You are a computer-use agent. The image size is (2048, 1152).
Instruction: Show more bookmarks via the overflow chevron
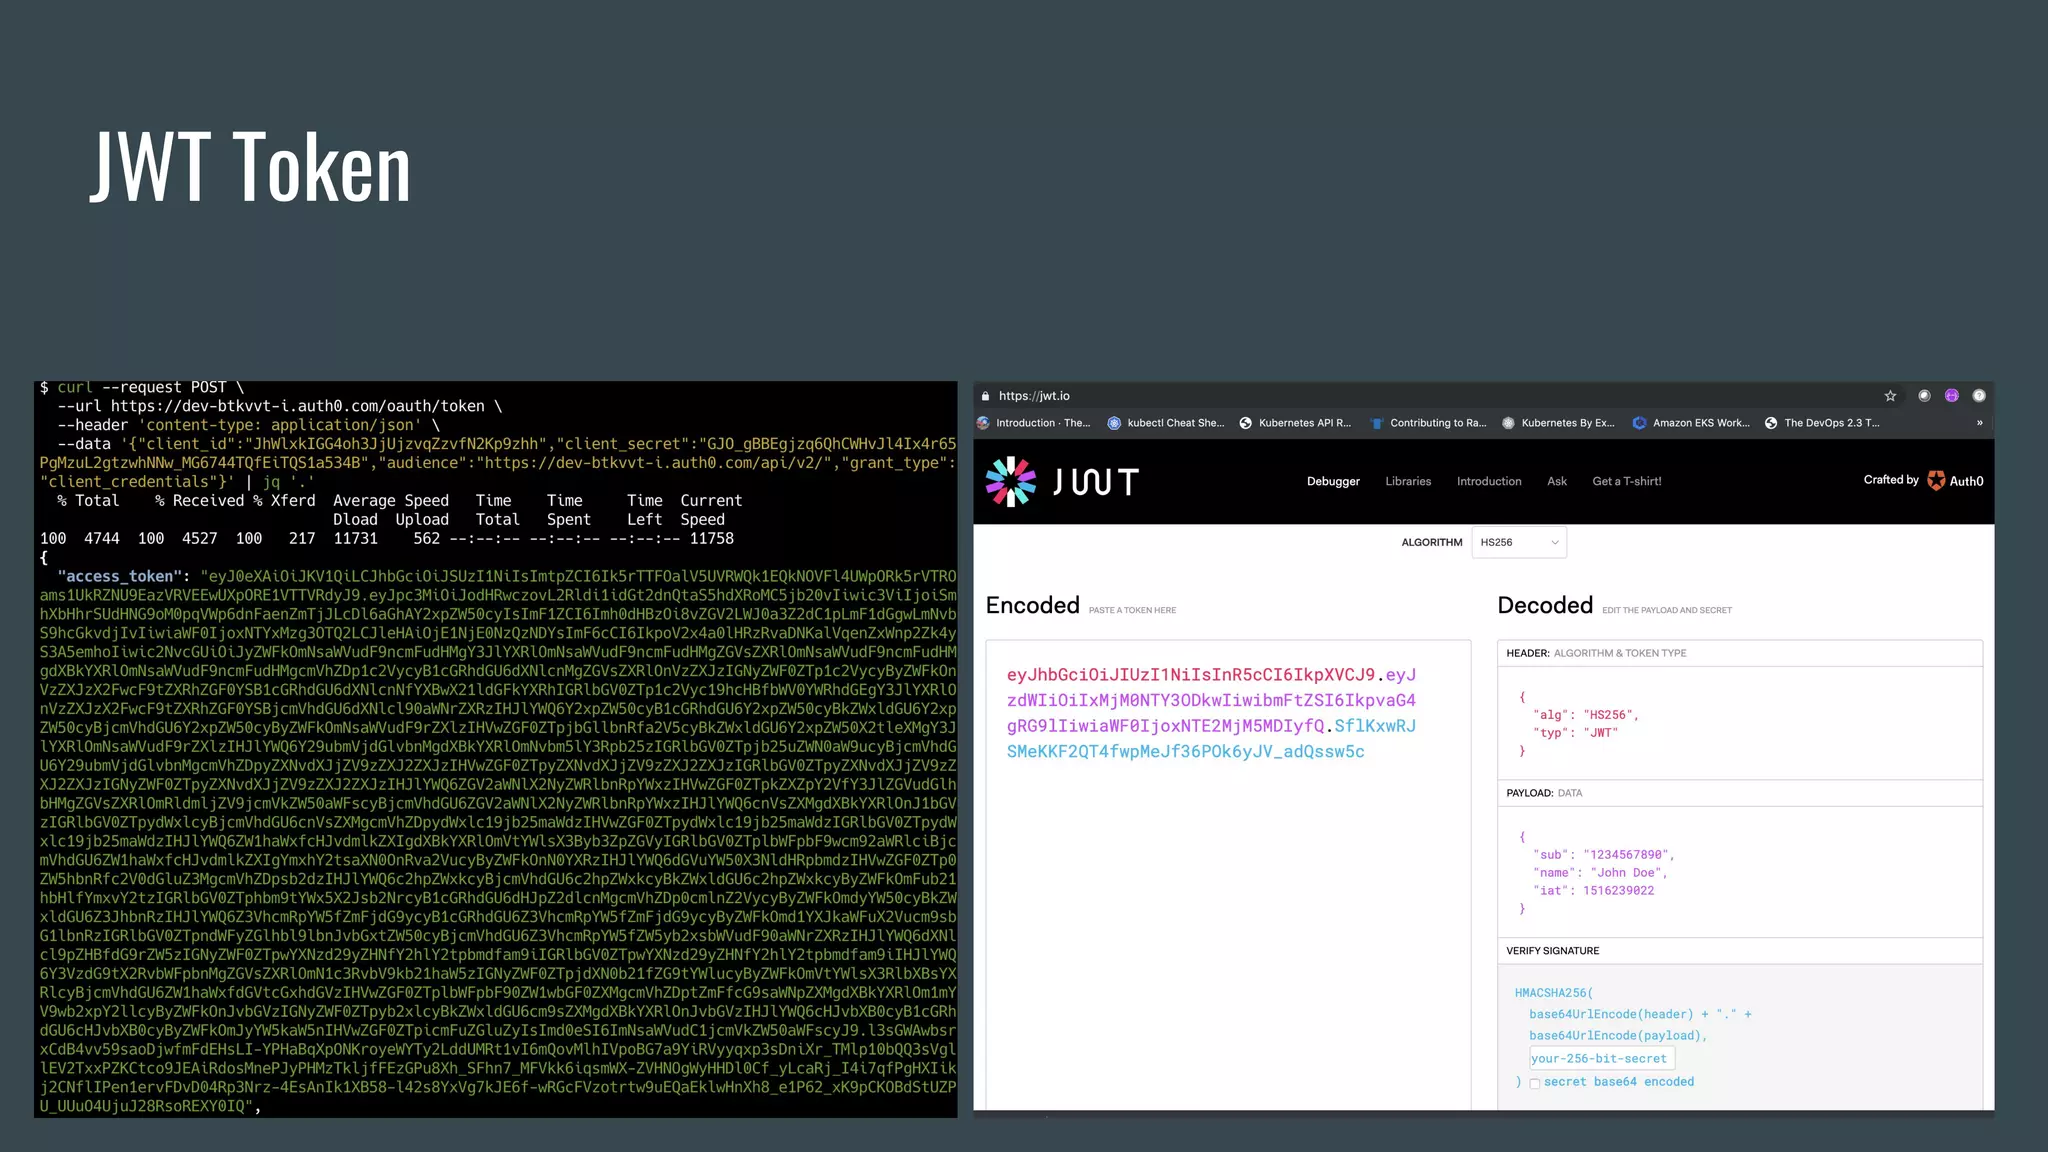1979,423
